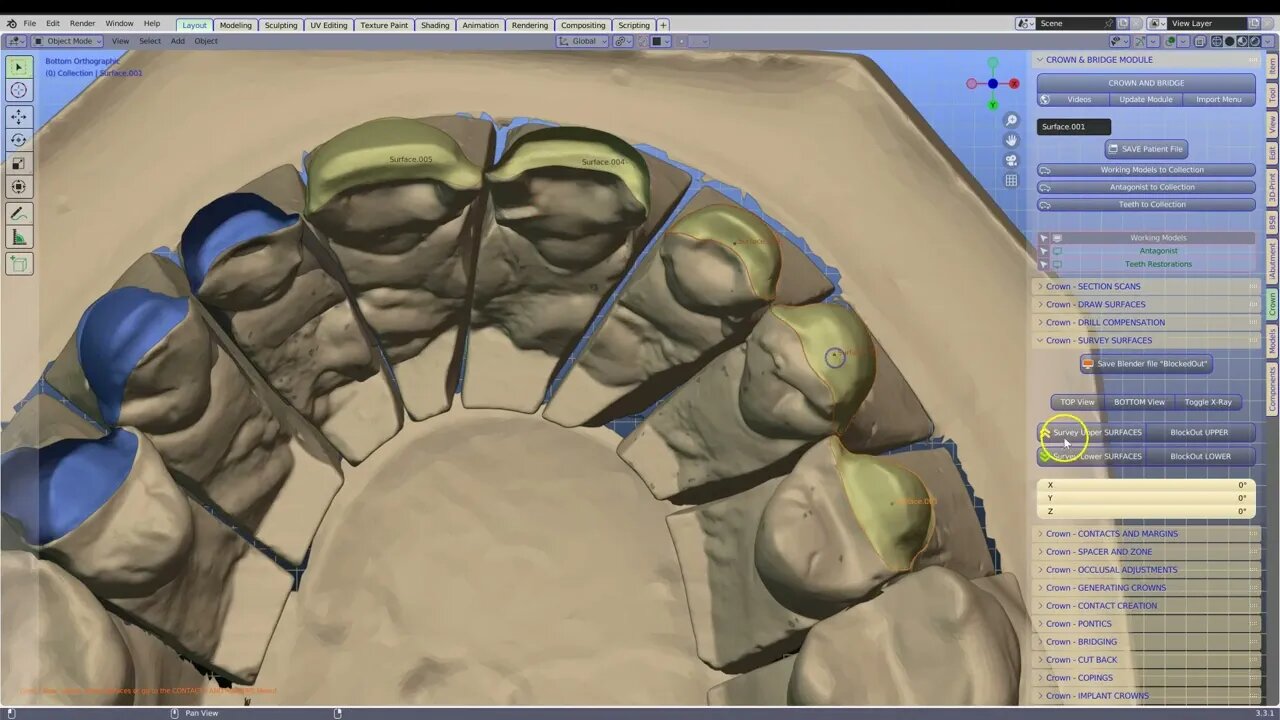Click the Surface.001 name field
Viewport: 1280px width, 720px height.
[1074, 127]
